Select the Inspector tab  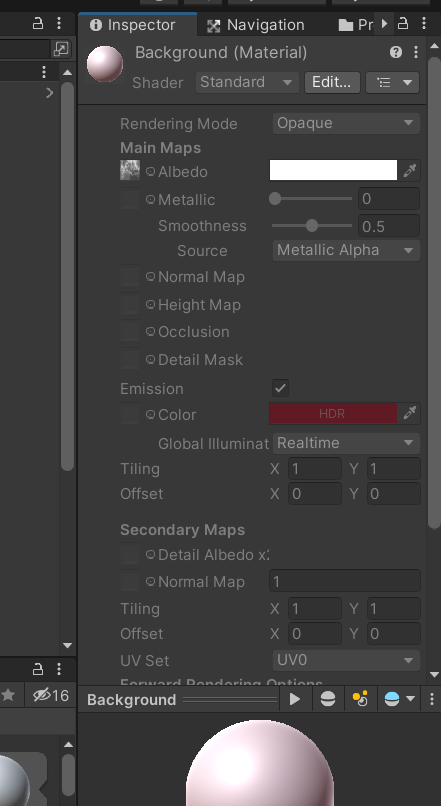point(133,25)
